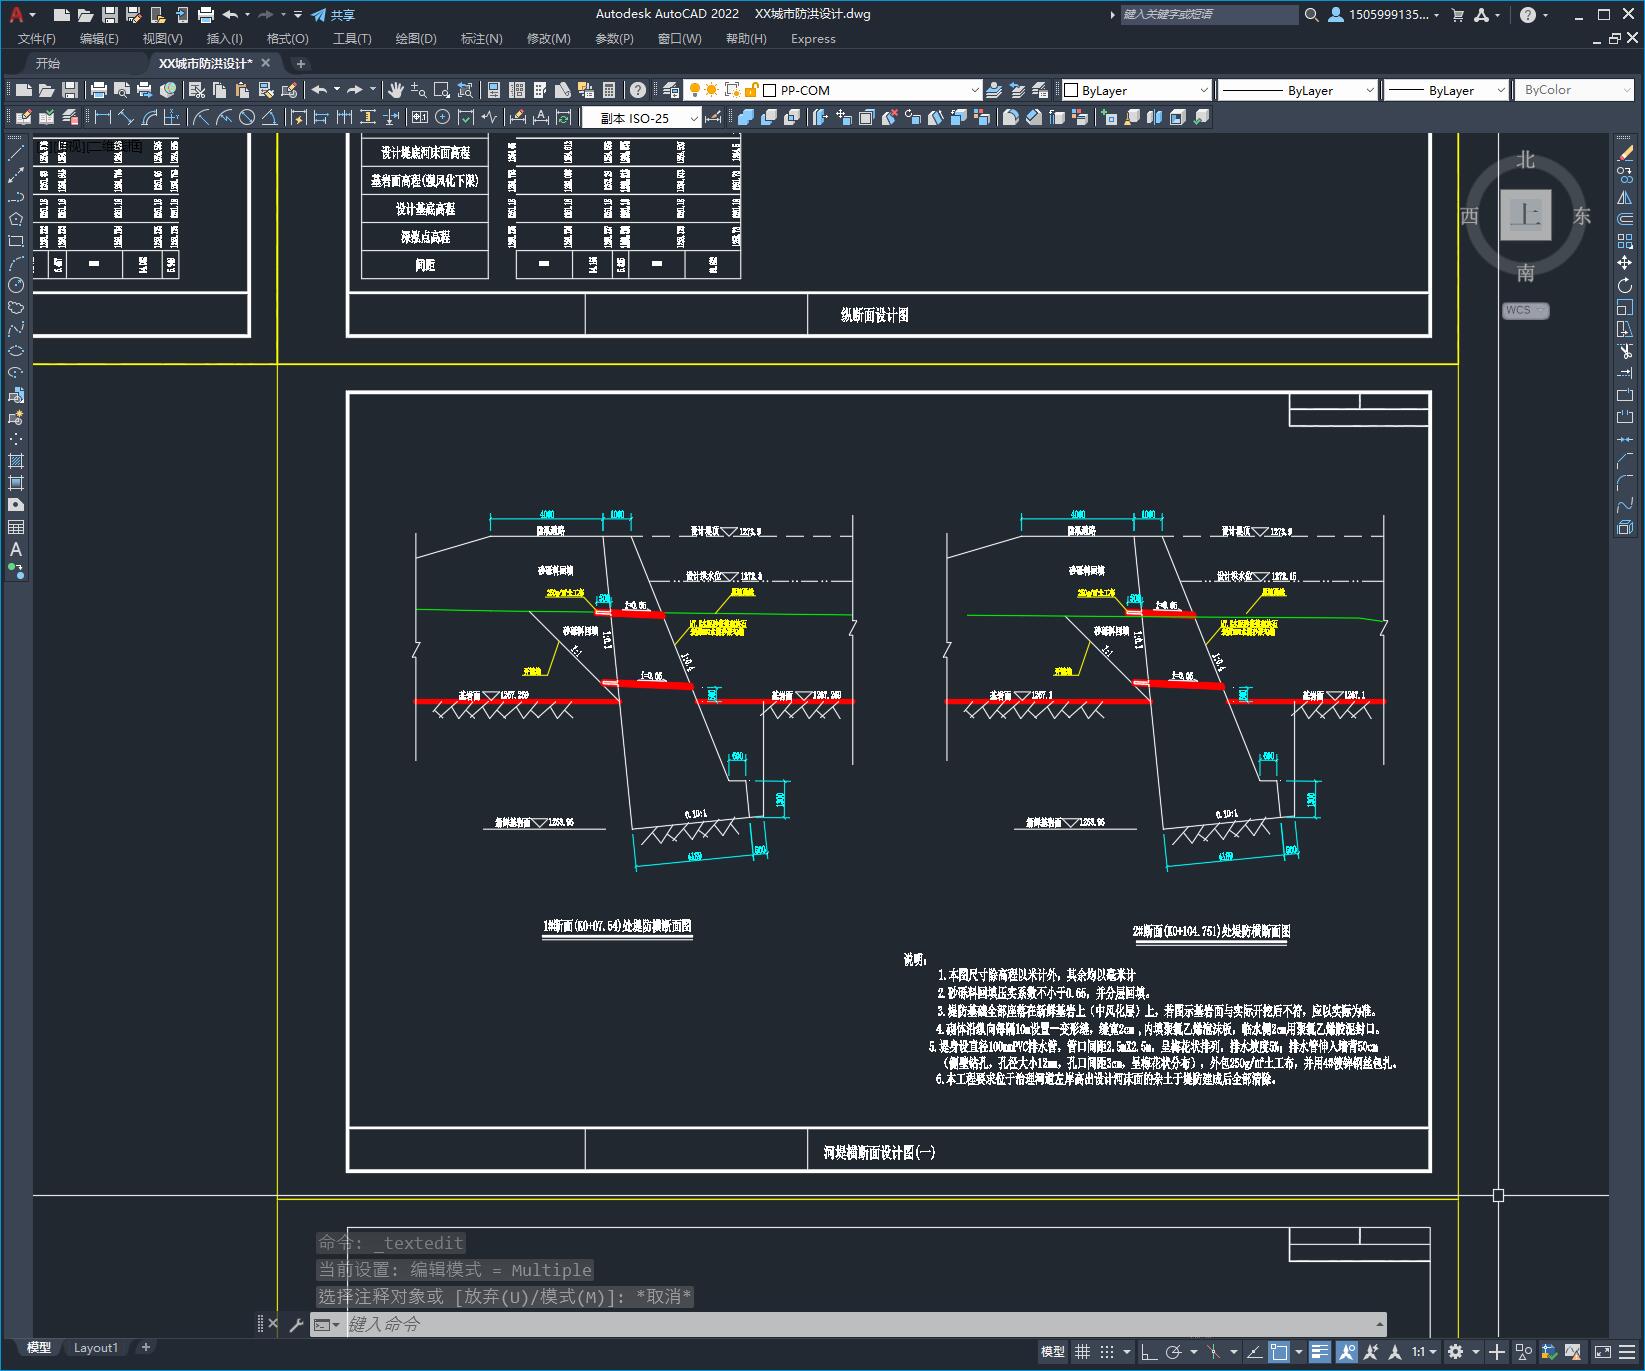Image resolution: width=1645 pixels, height=1371 pixels.
Task: Toggle grid display in status bar
Action: 1083,1352
